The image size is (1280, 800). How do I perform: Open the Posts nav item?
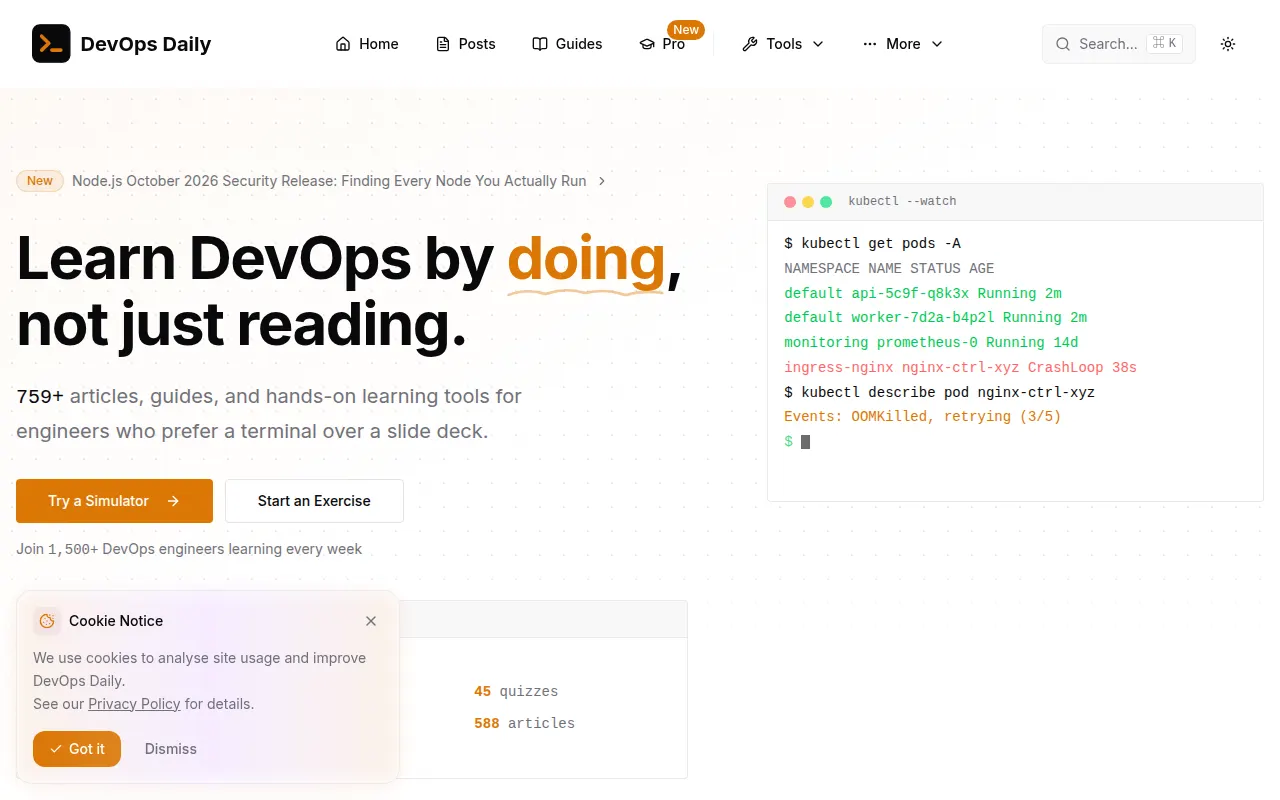[x=466, y=44]
